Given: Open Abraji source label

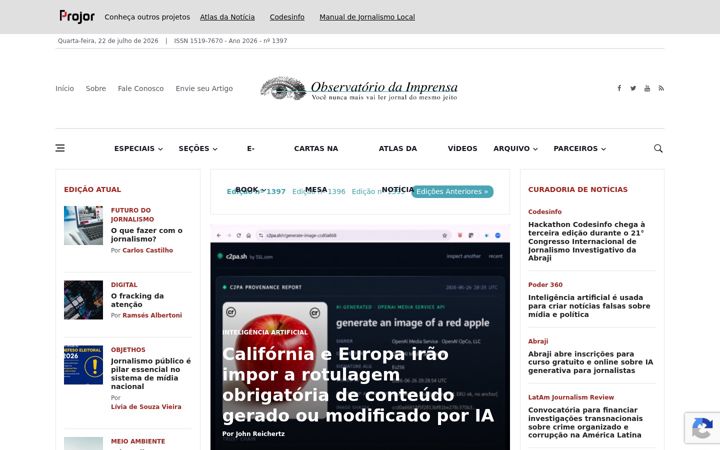Looking at the screenshot, I should pyautogui.click(x=538, y=341).
